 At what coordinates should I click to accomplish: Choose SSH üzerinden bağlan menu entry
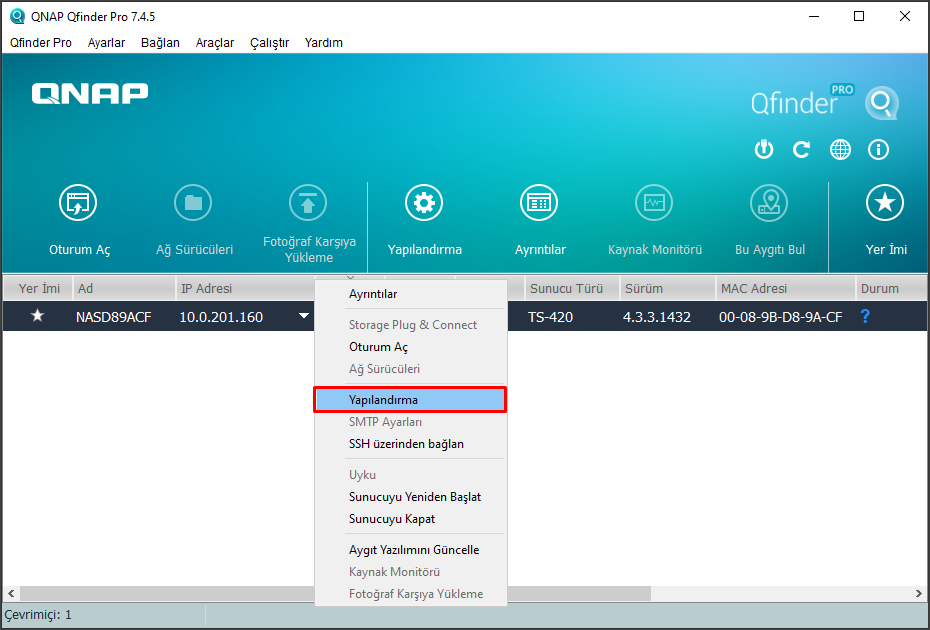click(x=406, y=444)
